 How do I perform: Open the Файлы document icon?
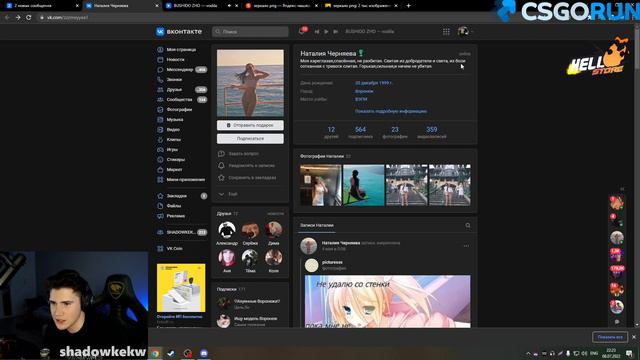tap(160, 206)
